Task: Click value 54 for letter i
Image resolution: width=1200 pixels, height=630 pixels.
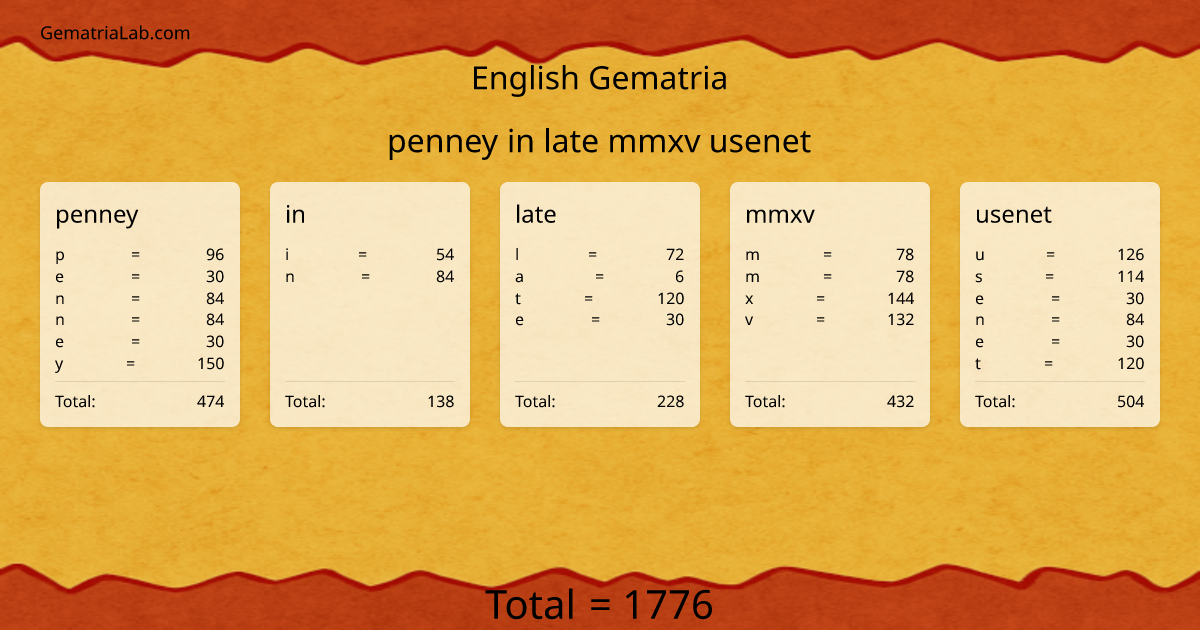Action: tap(445, 255)
